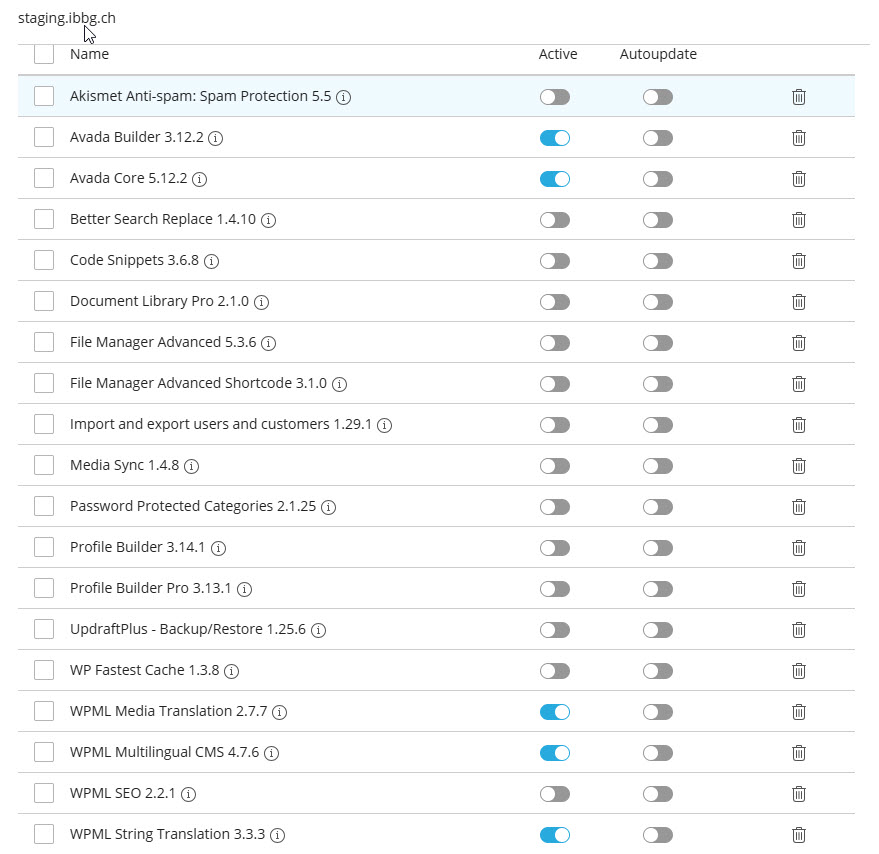Viewport: 879px width, 854px height.
Task: Deactivate Avada Builder with Active toggle
Action: click(555, 138)
